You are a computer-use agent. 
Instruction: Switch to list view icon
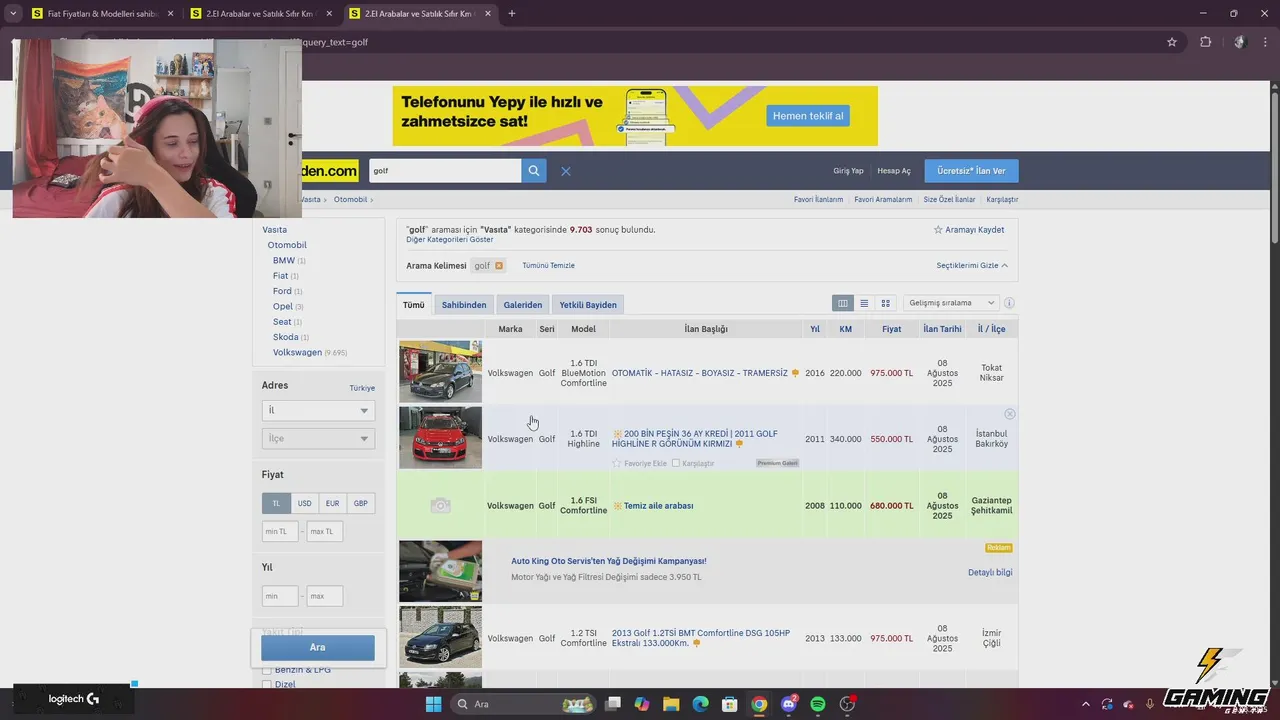pyautogui.click(x=864, y=303)
